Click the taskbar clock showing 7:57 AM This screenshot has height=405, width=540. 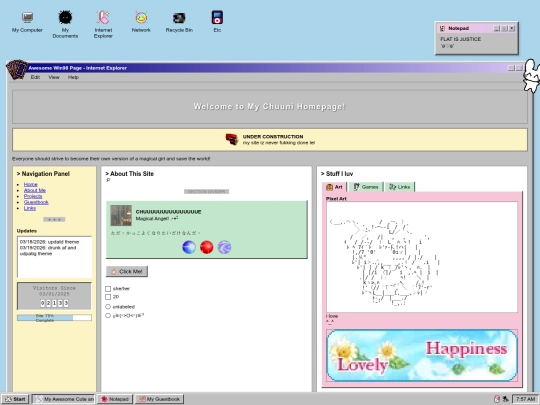pos(525,399)
